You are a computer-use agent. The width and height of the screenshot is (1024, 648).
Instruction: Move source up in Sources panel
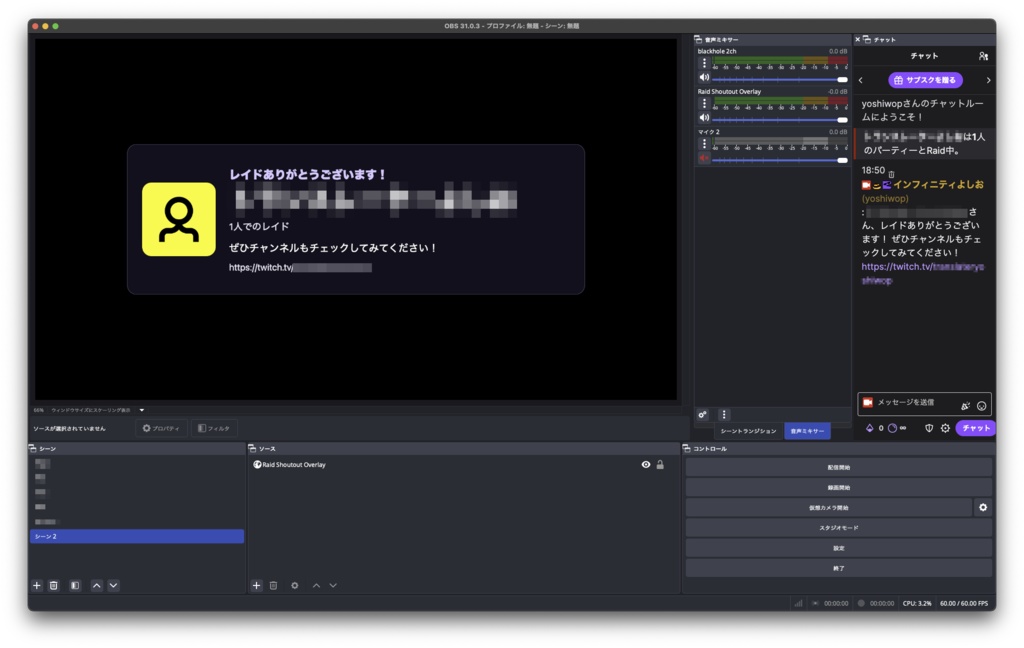[x=316, y=585]
